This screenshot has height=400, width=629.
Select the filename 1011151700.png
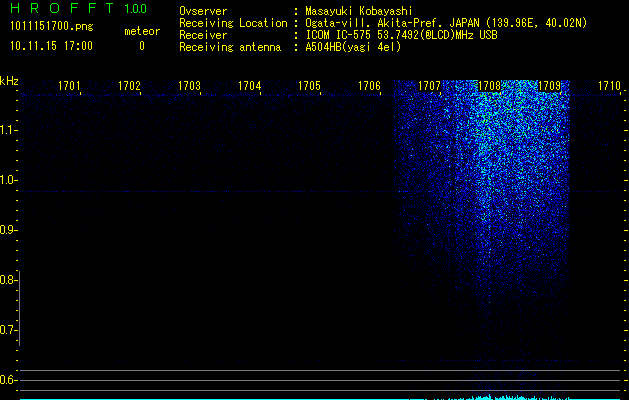pos(51,27)
